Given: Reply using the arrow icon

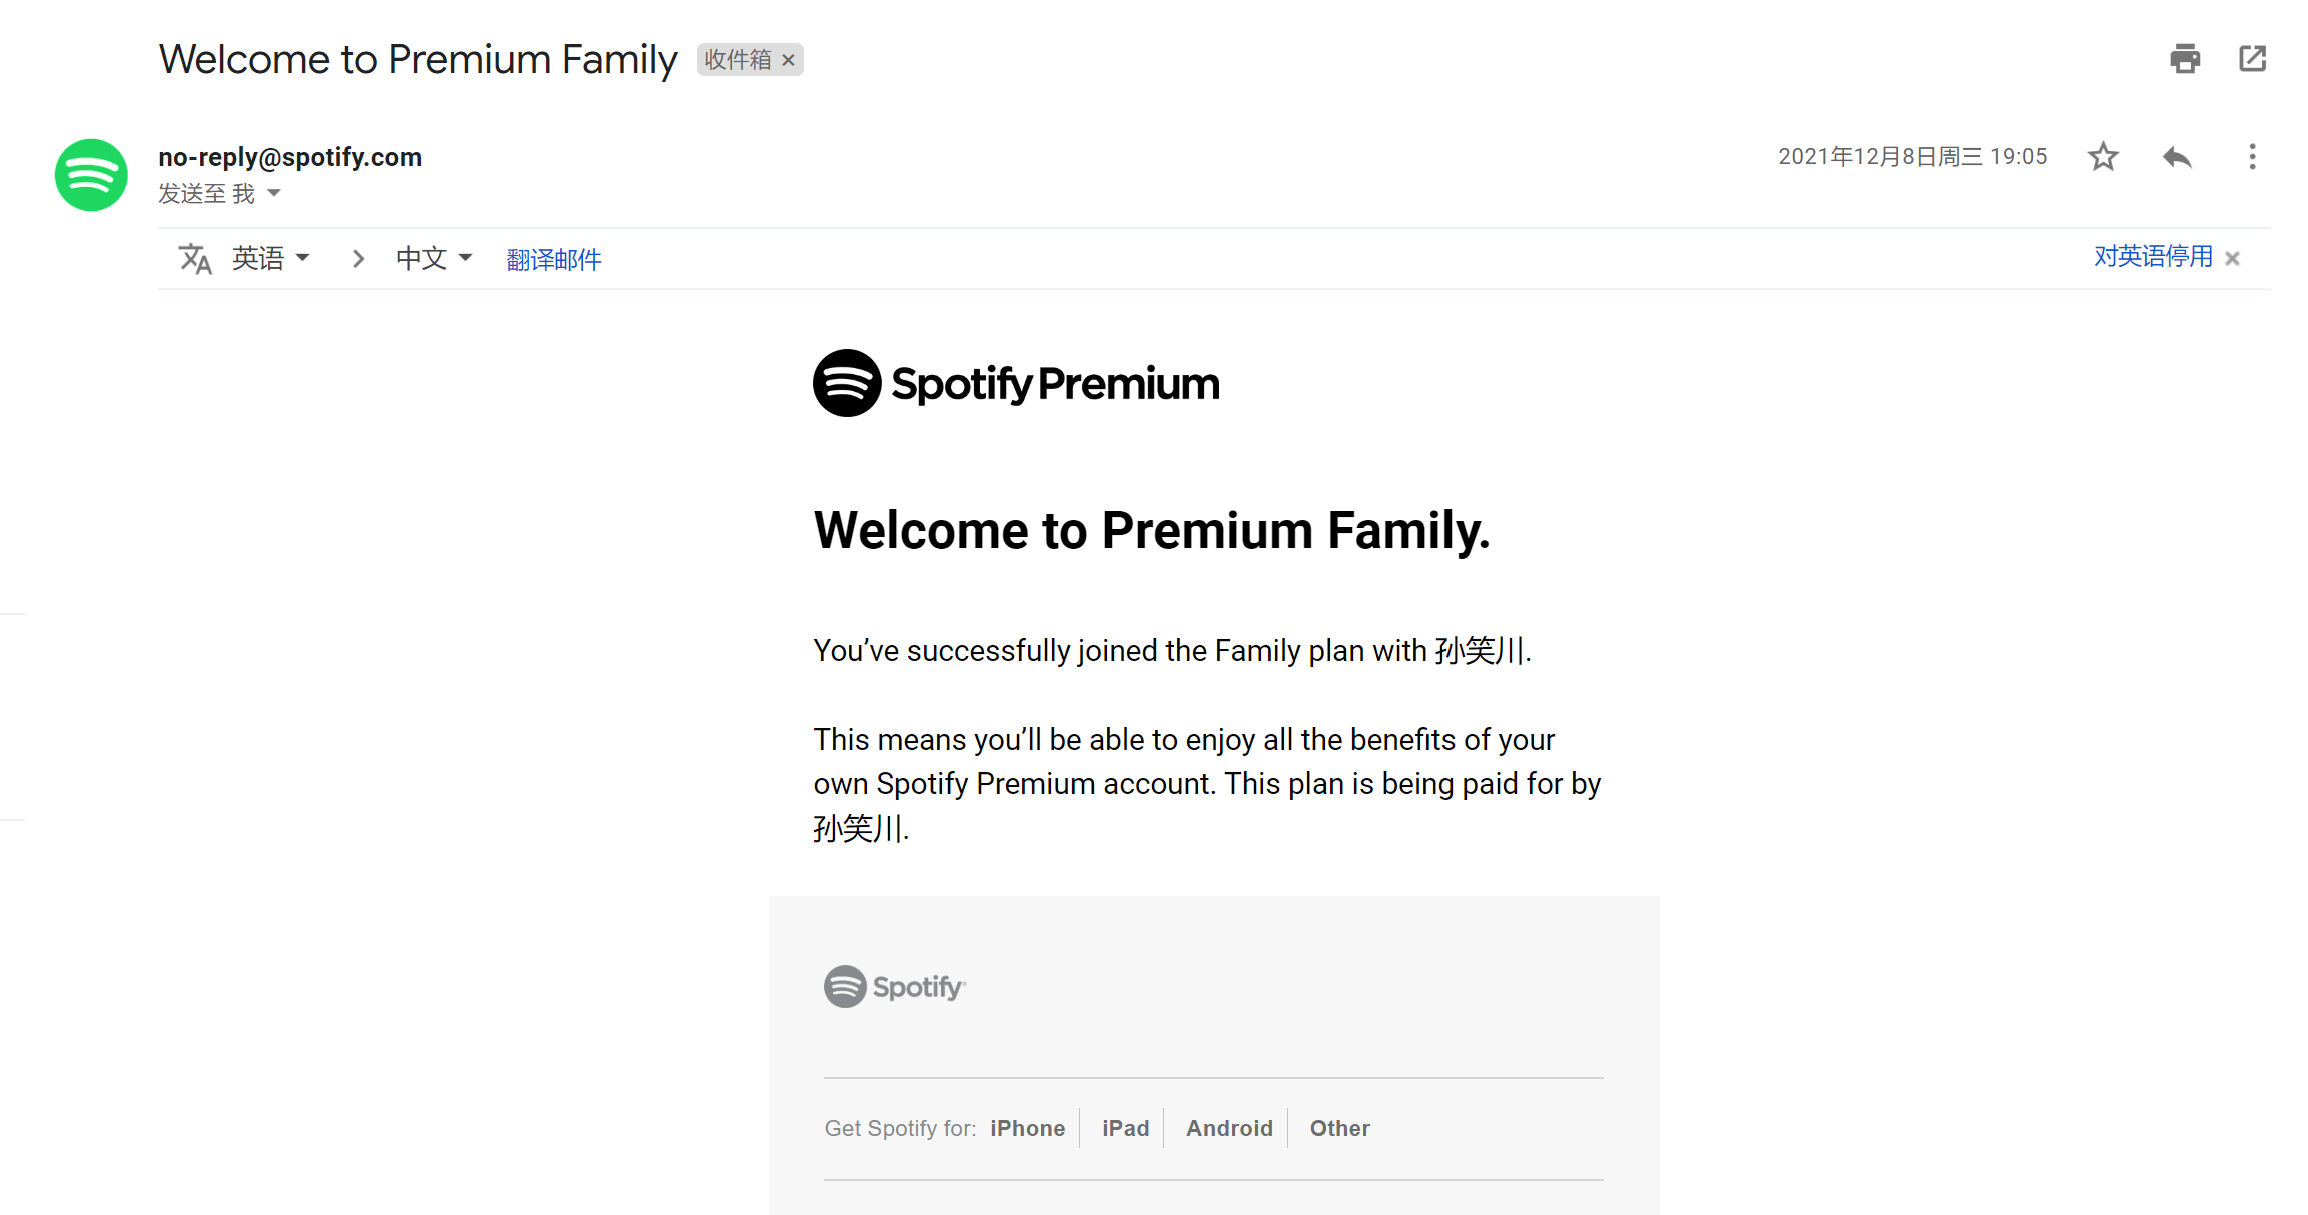Looking at the screenshot, I should coord(2177,157).
